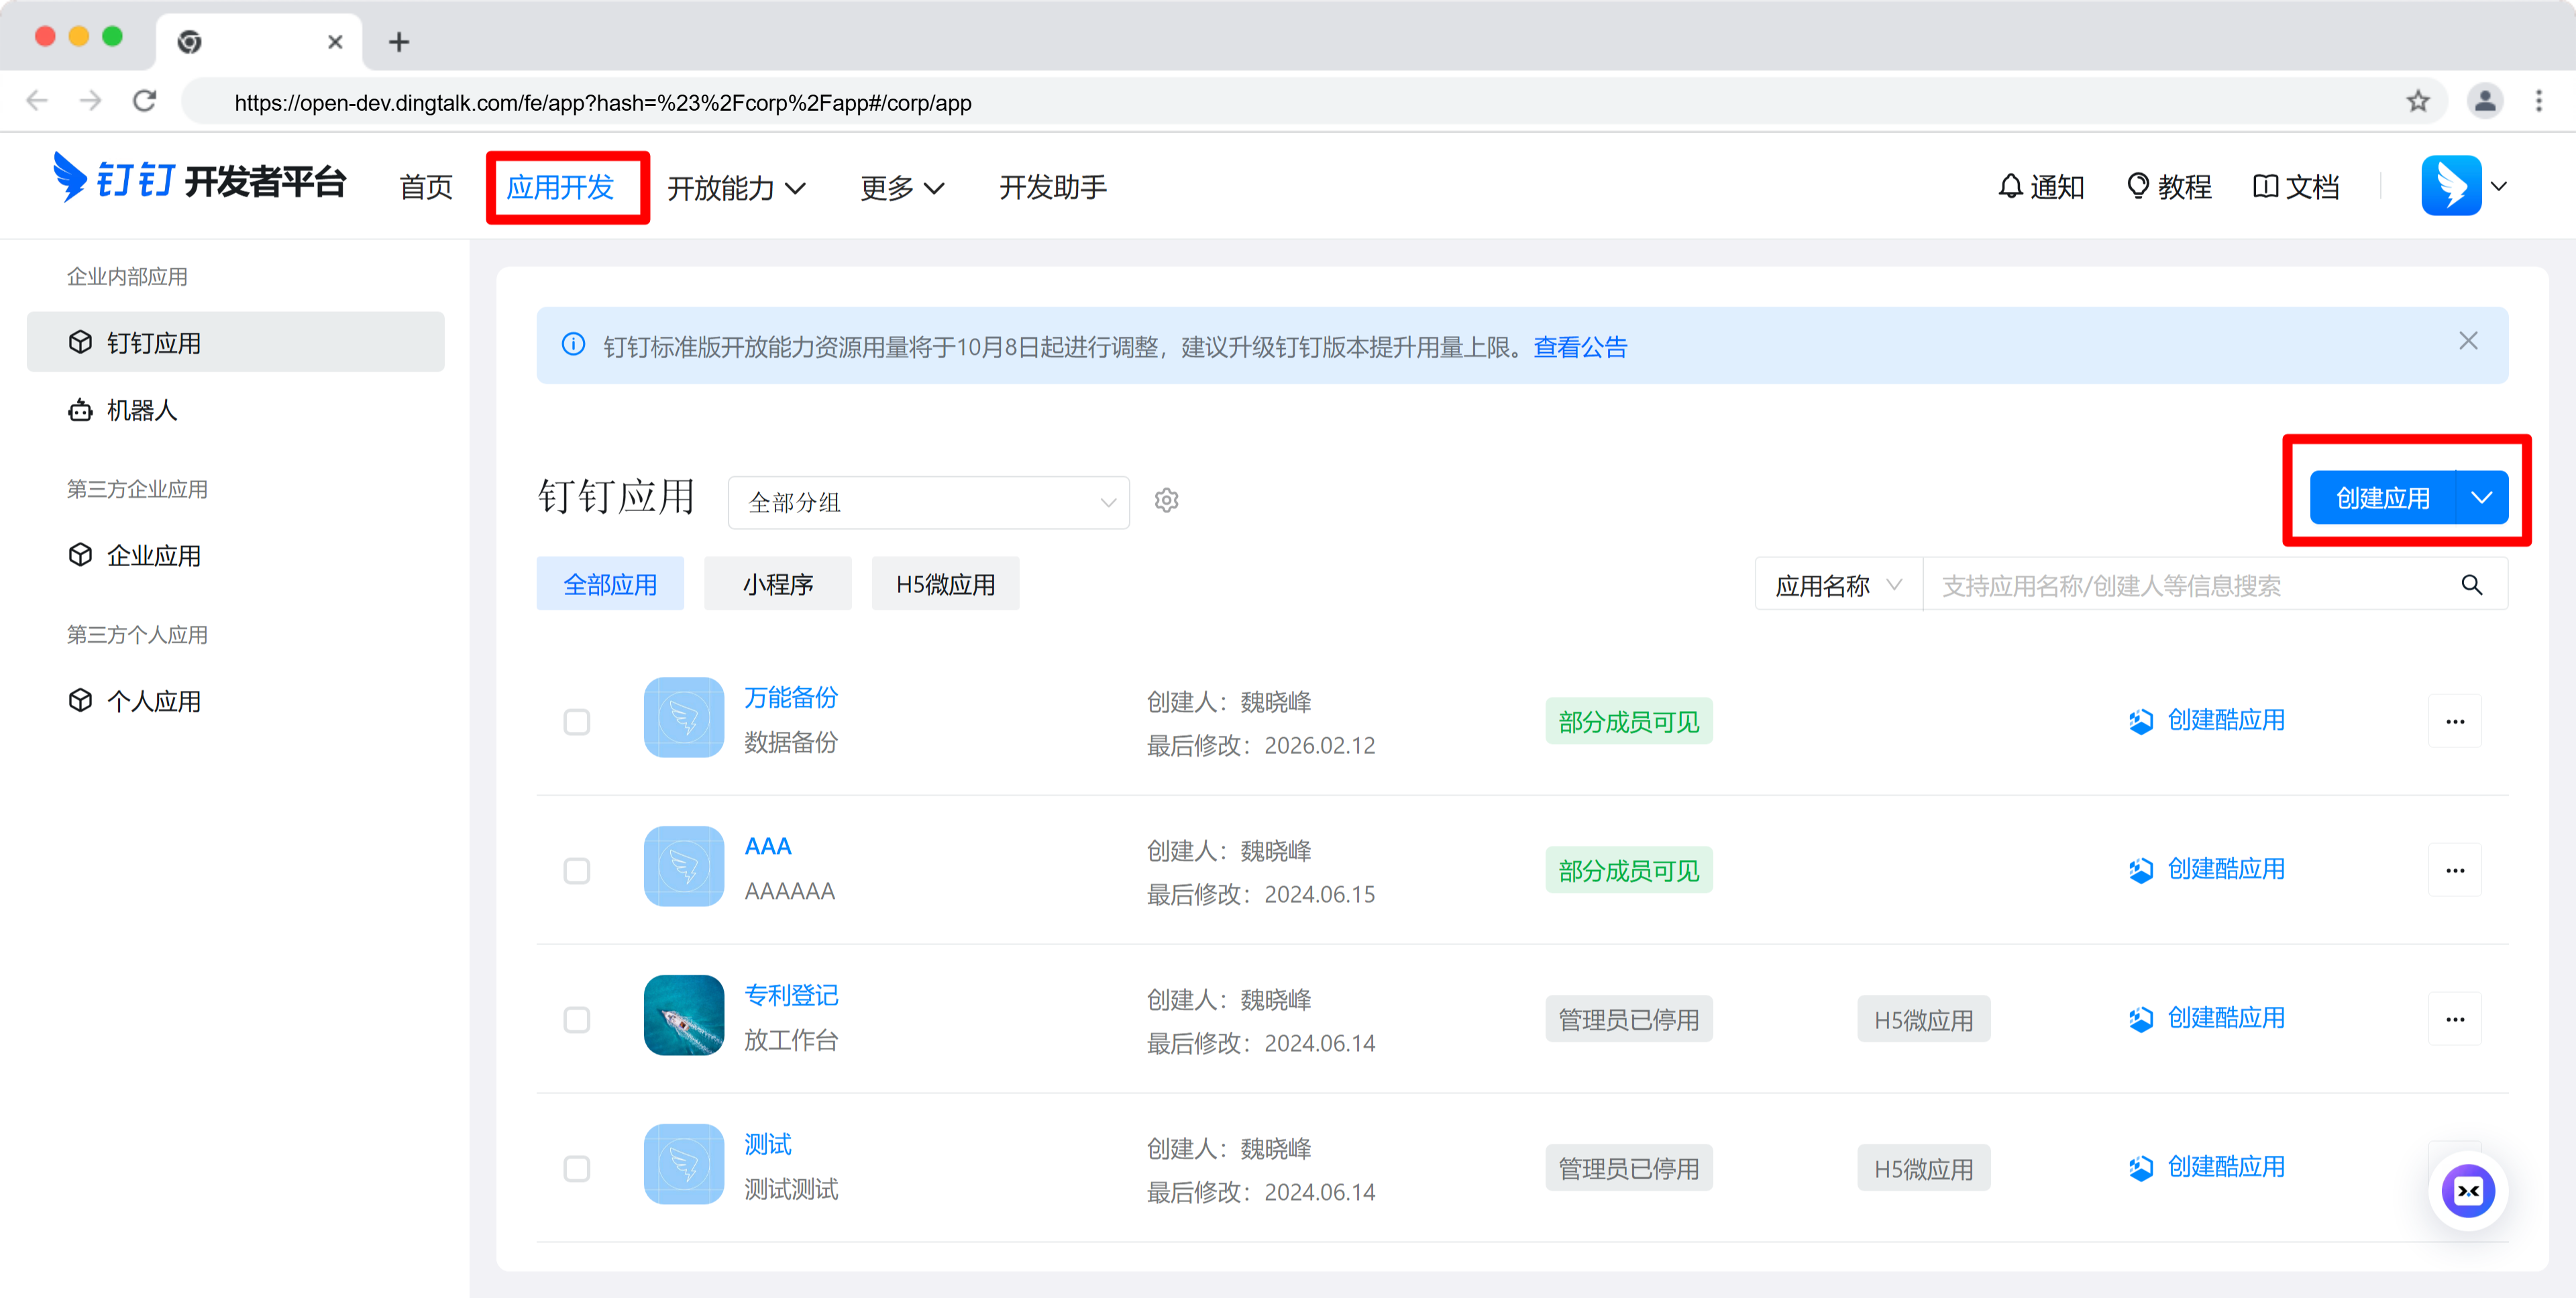Click the 通知 bell icon
The height and width of the screenshot is (1298, 2576).
[x=2010, y=186]
